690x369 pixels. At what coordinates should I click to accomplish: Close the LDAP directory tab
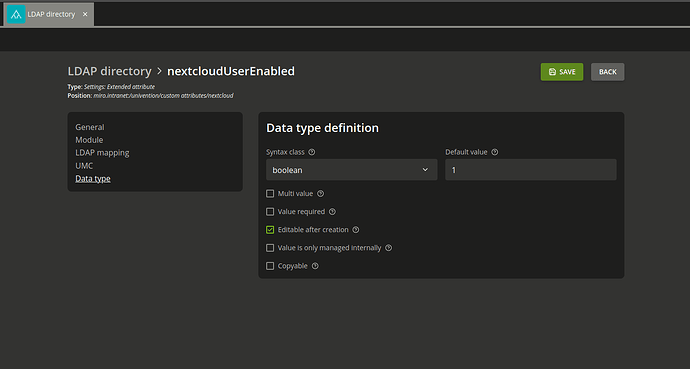tap(85, 15)
